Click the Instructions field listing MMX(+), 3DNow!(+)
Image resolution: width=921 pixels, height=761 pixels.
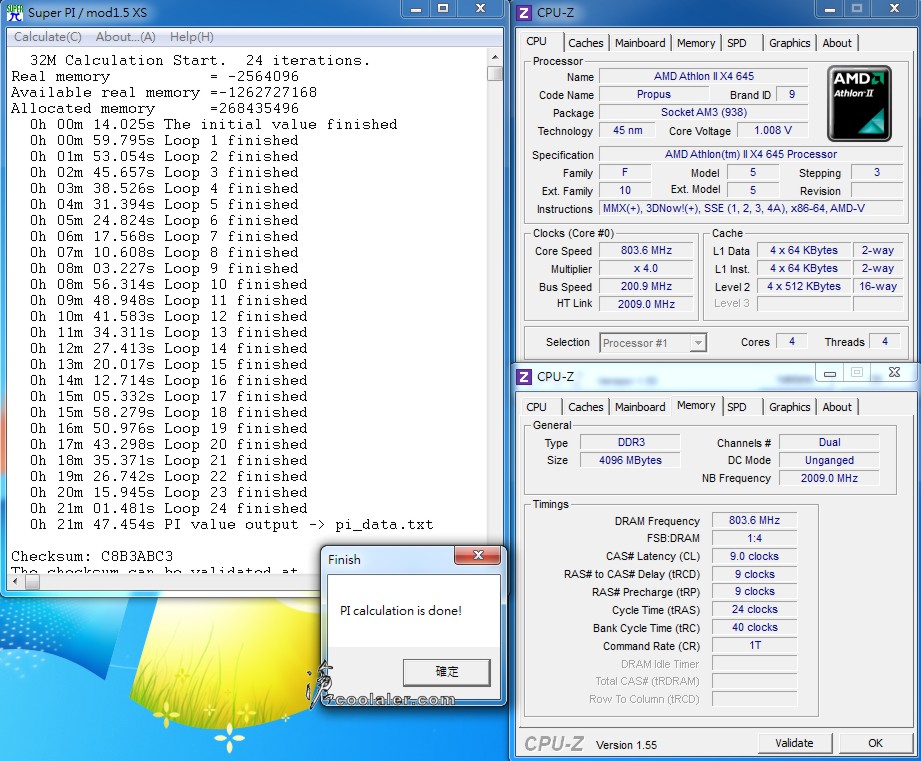751,208
